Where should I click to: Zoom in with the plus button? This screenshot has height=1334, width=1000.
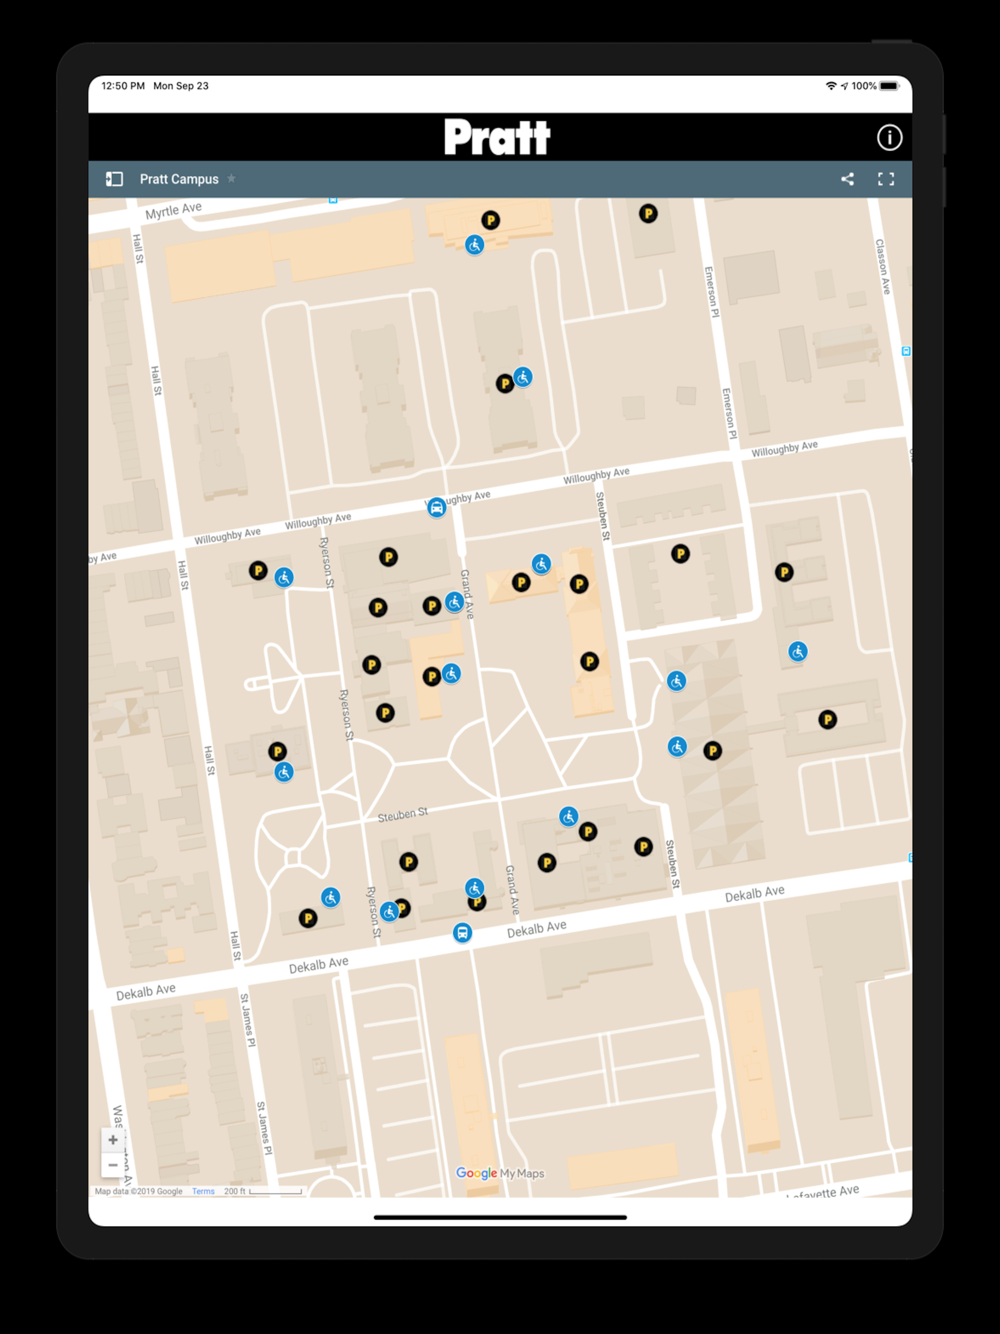pyautogui.click(x=113, y=1140)
